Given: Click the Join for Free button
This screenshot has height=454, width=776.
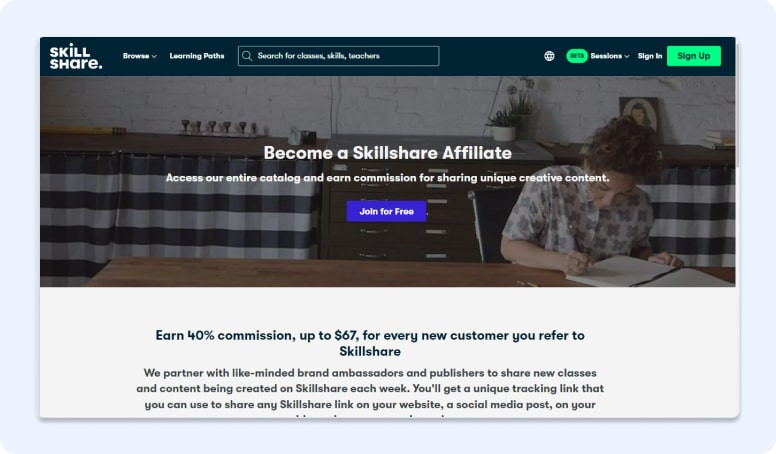Looking at the screenshot, I should 386,211.
